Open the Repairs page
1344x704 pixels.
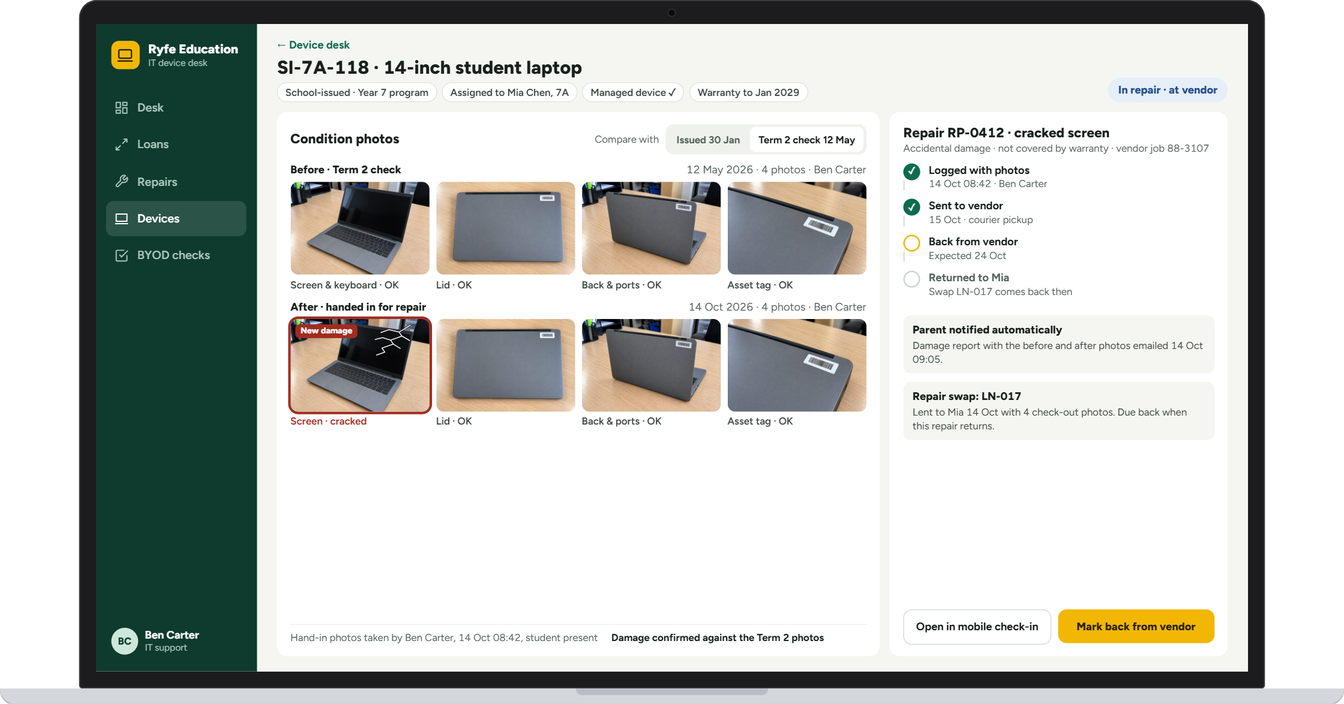(x=176, y=182)
